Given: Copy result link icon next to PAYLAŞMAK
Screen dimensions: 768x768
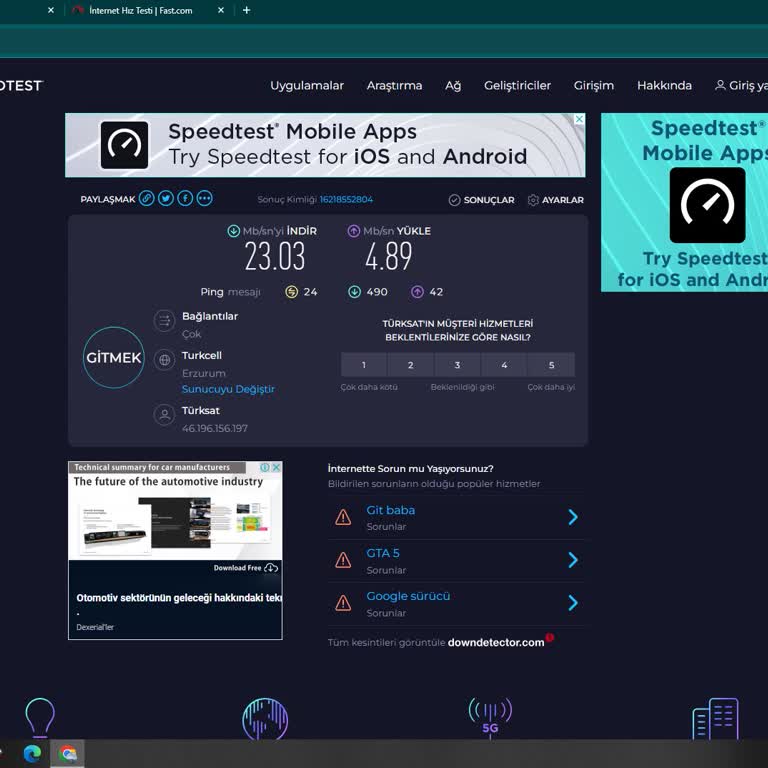Looking at the screenshot, I should pyautogui.click(x=146, y=198).
